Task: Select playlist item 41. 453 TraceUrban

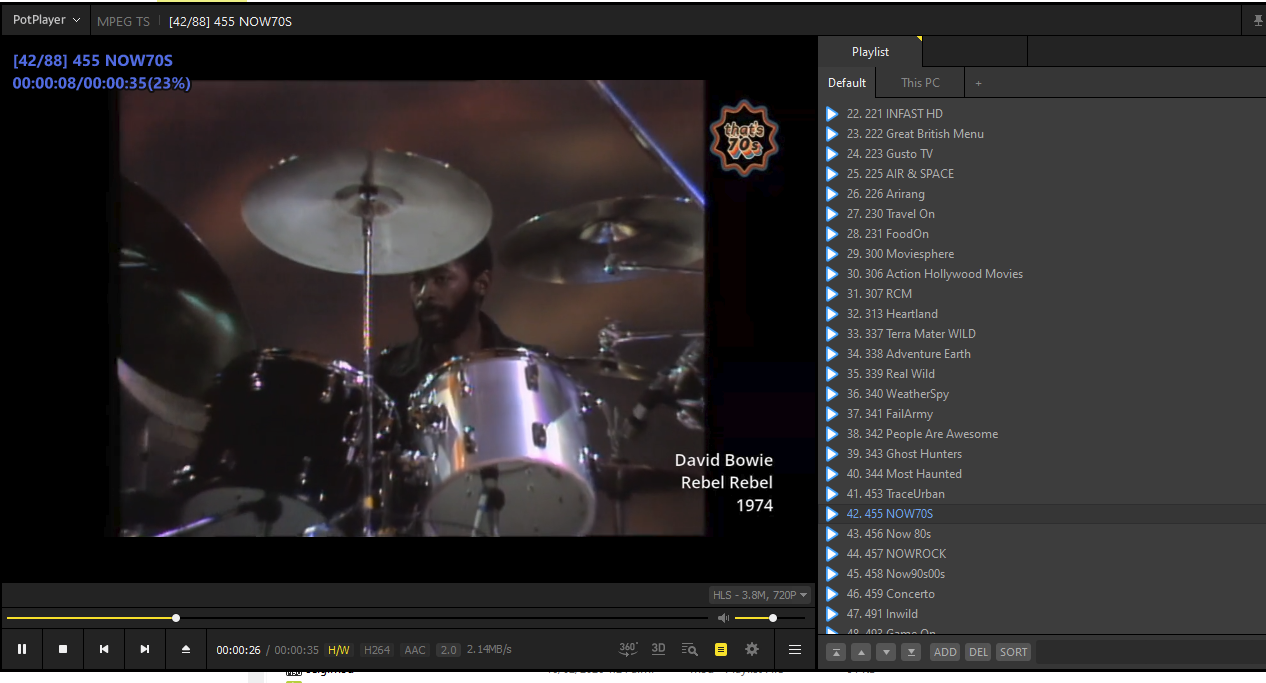Action: pos(1043,494)
